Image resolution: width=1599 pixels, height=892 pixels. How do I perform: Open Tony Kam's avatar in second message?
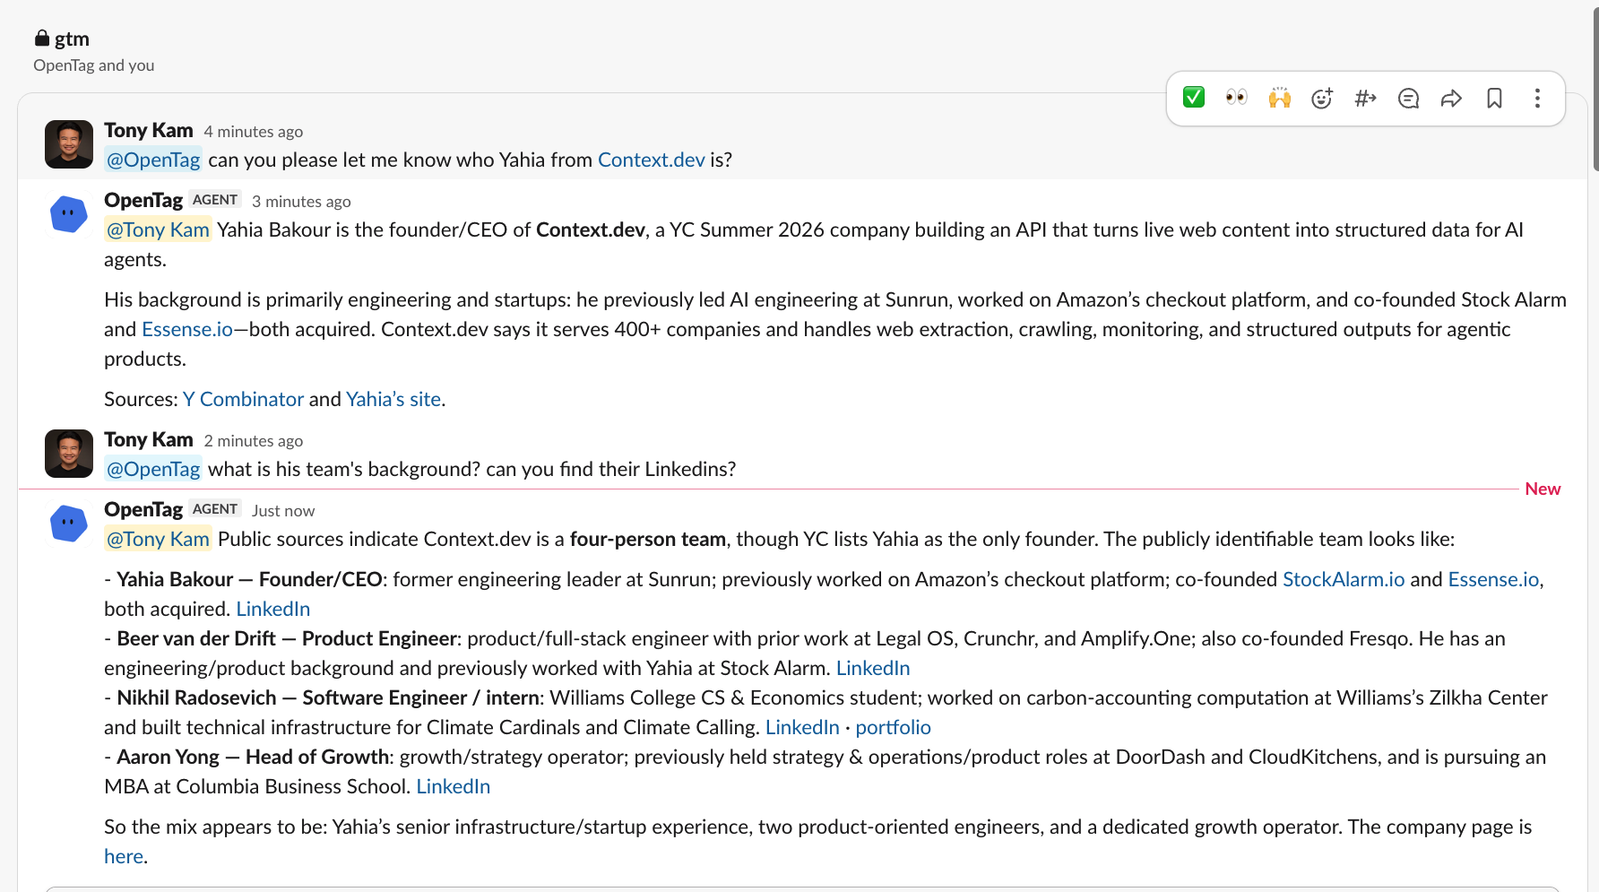(69, 454)
